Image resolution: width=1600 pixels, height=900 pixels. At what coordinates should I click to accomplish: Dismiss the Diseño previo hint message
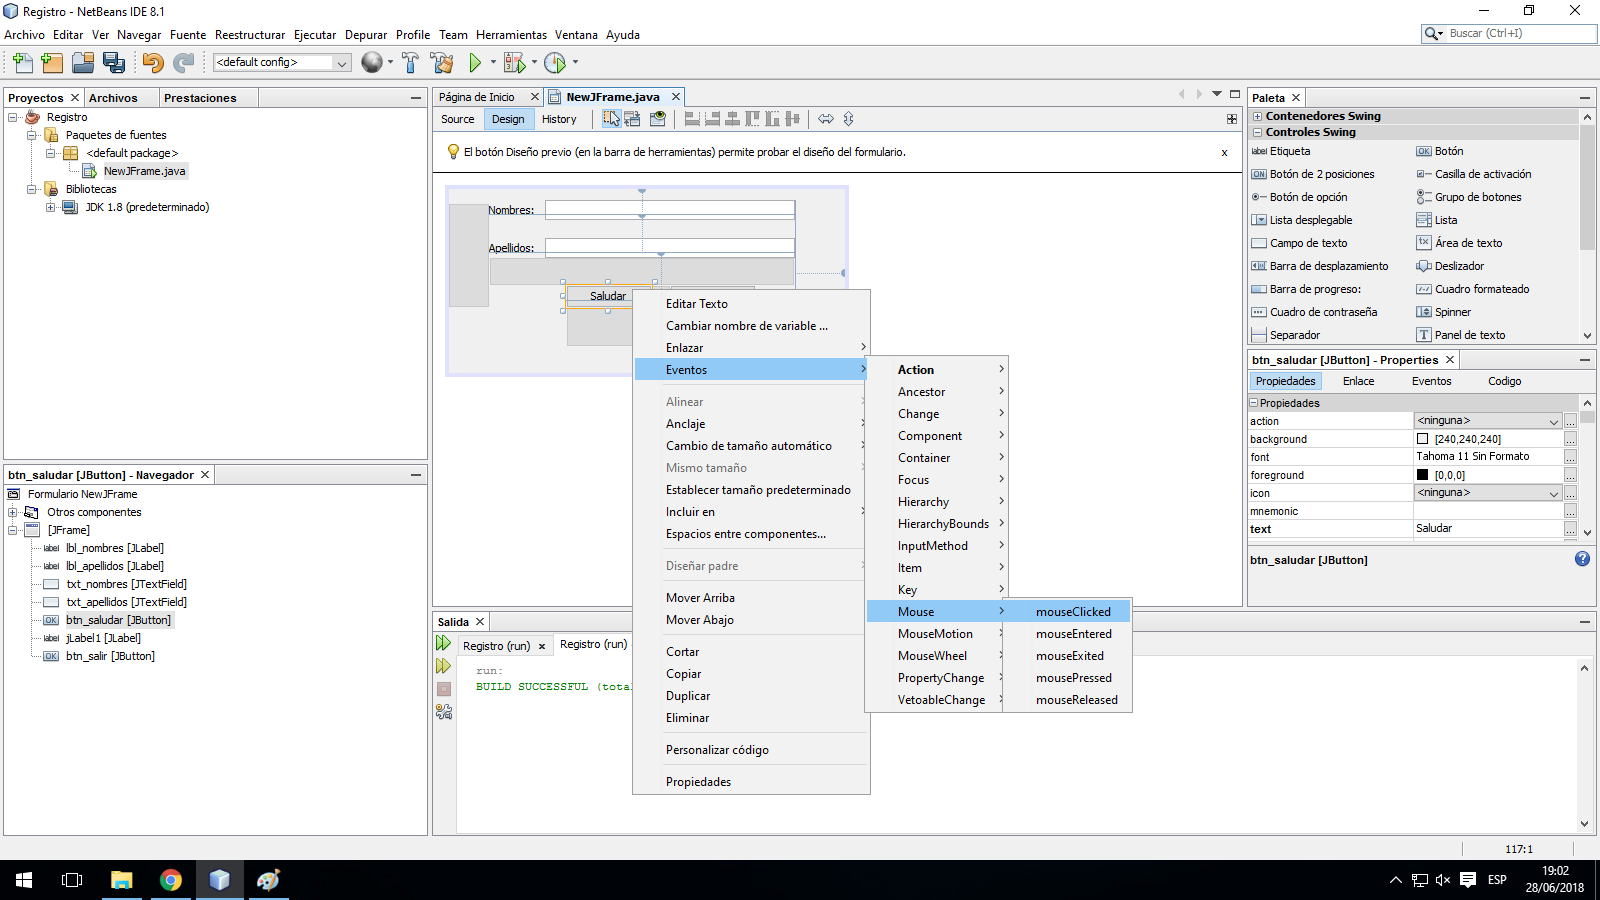point(1224,152)
